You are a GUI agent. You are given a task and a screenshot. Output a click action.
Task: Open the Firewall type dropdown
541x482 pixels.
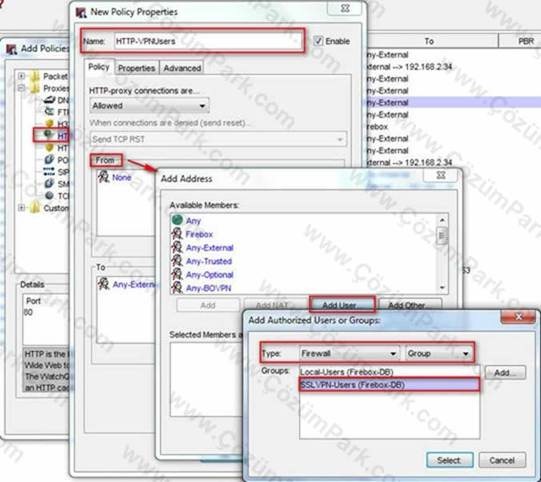click(349, 353)
